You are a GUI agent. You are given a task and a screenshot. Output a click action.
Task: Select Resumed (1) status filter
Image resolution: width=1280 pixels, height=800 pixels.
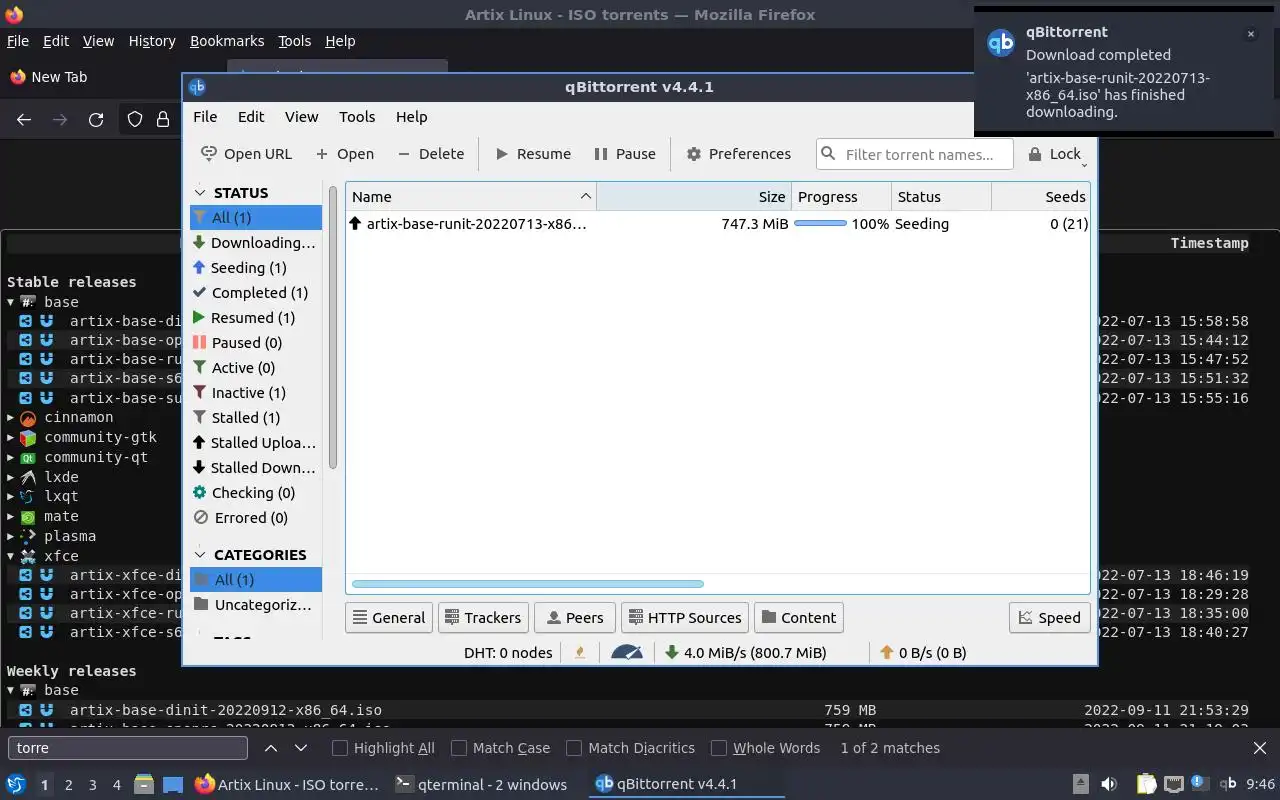[x=256, y=318]
